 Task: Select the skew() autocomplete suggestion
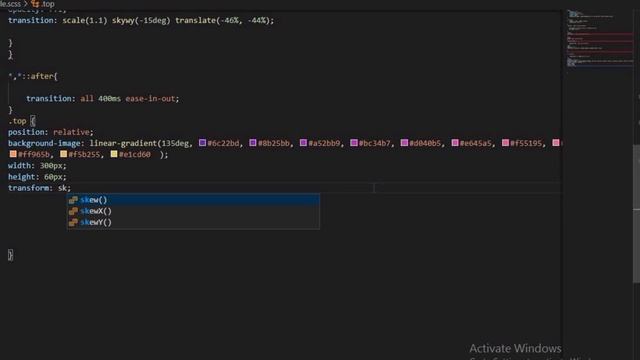coord(193,200)
